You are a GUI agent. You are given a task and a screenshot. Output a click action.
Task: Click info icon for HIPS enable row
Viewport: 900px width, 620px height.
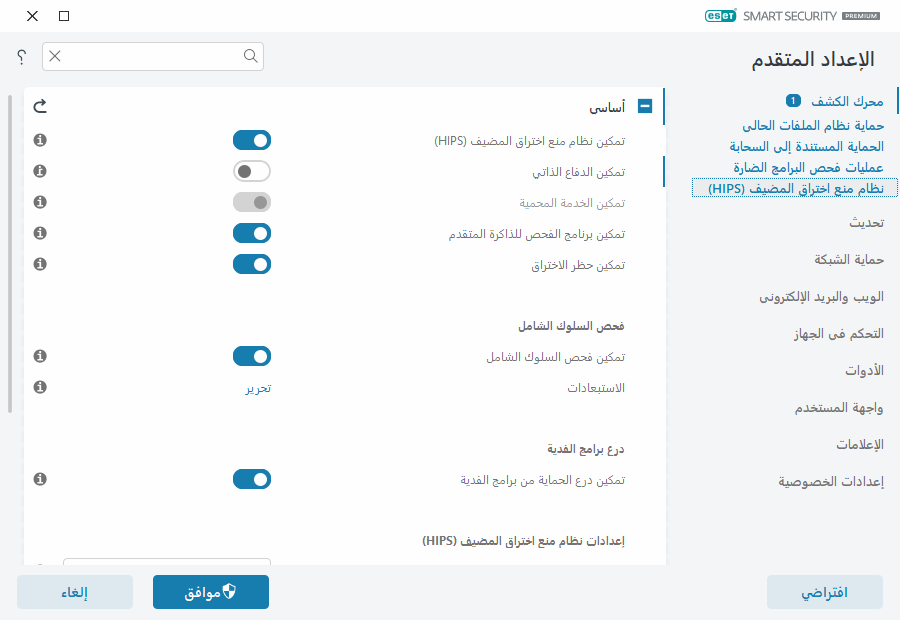tap(40, 140)
